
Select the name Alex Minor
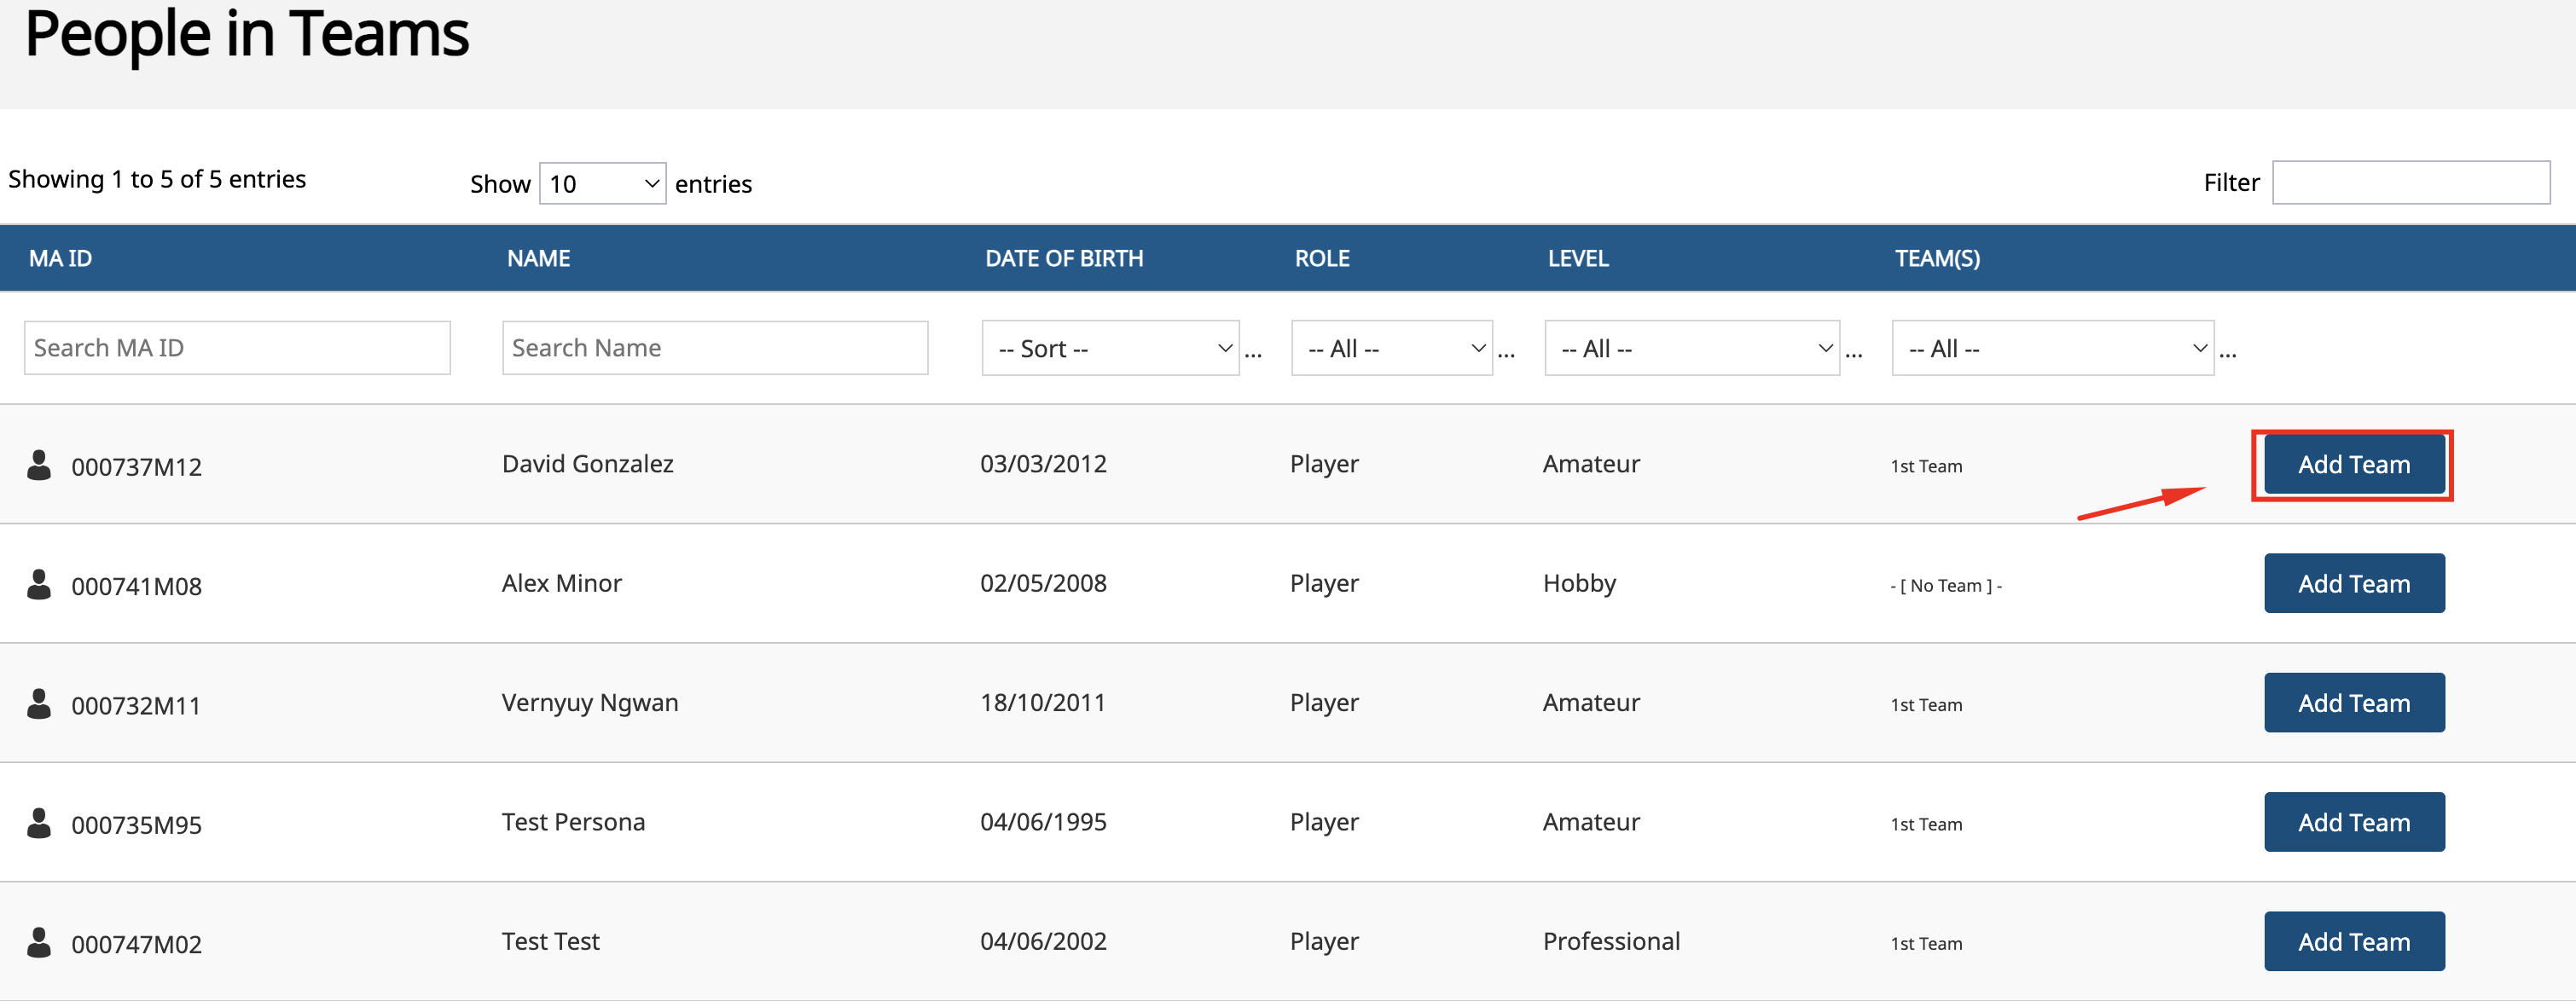[561, 583]
